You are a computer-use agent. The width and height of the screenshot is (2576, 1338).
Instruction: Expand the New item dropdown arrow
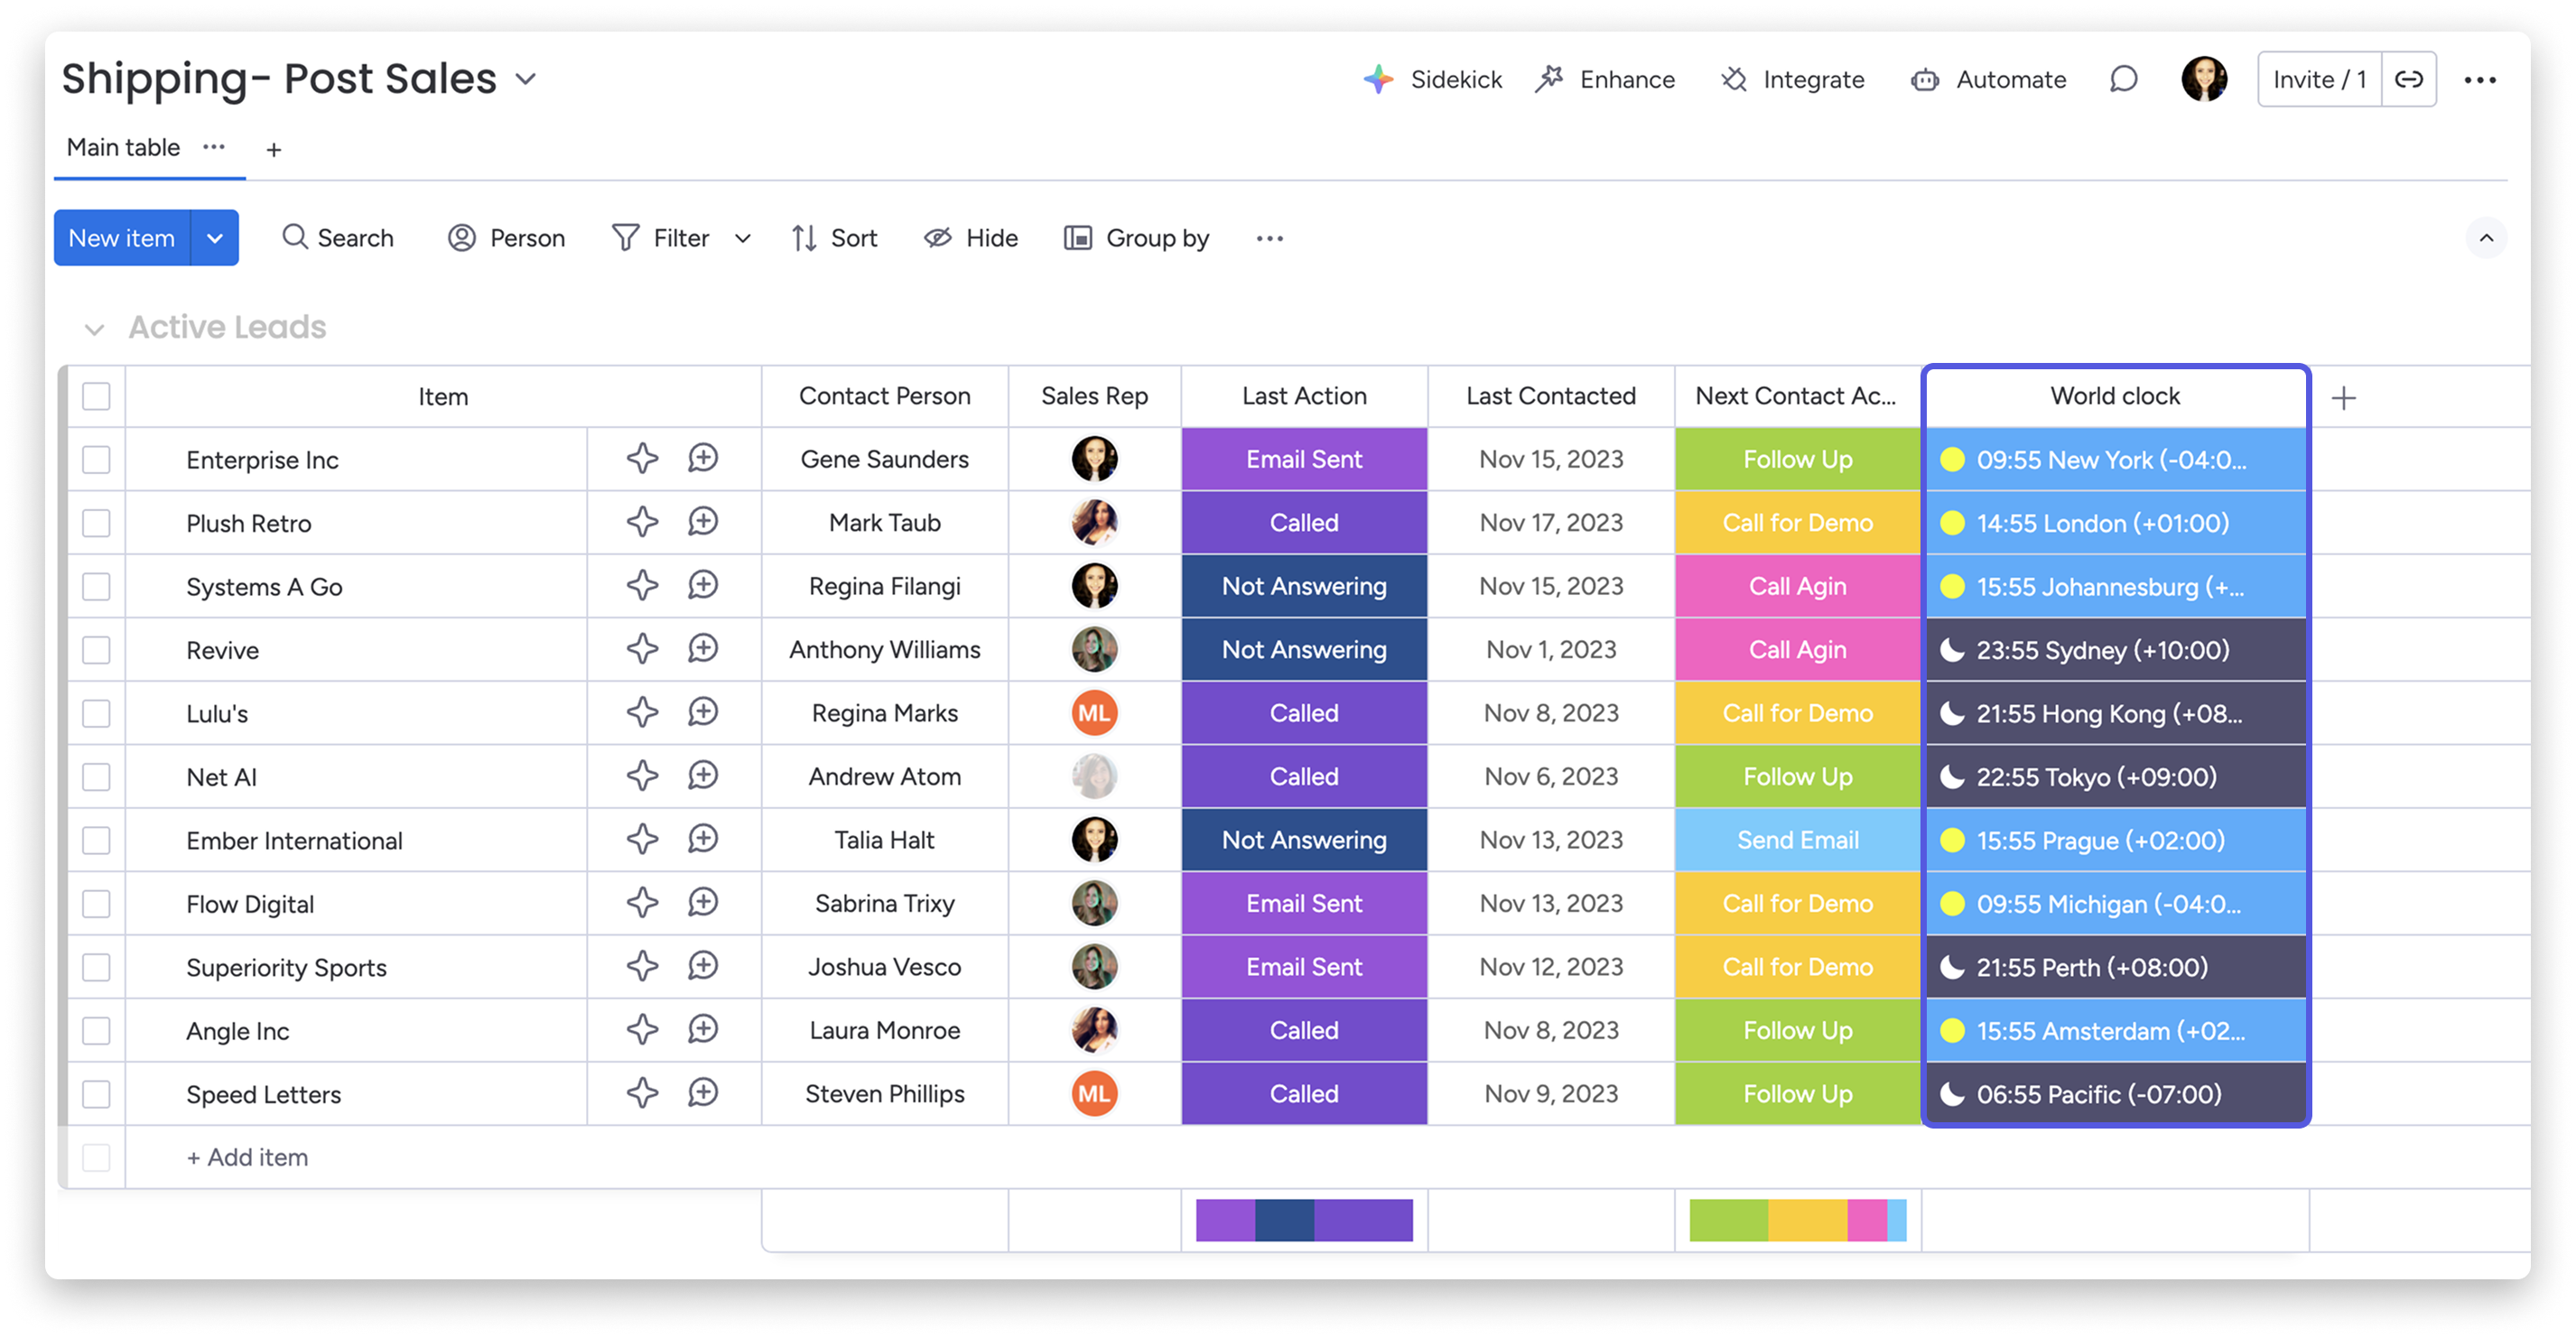pyautogui.click(x=214, y=238)
